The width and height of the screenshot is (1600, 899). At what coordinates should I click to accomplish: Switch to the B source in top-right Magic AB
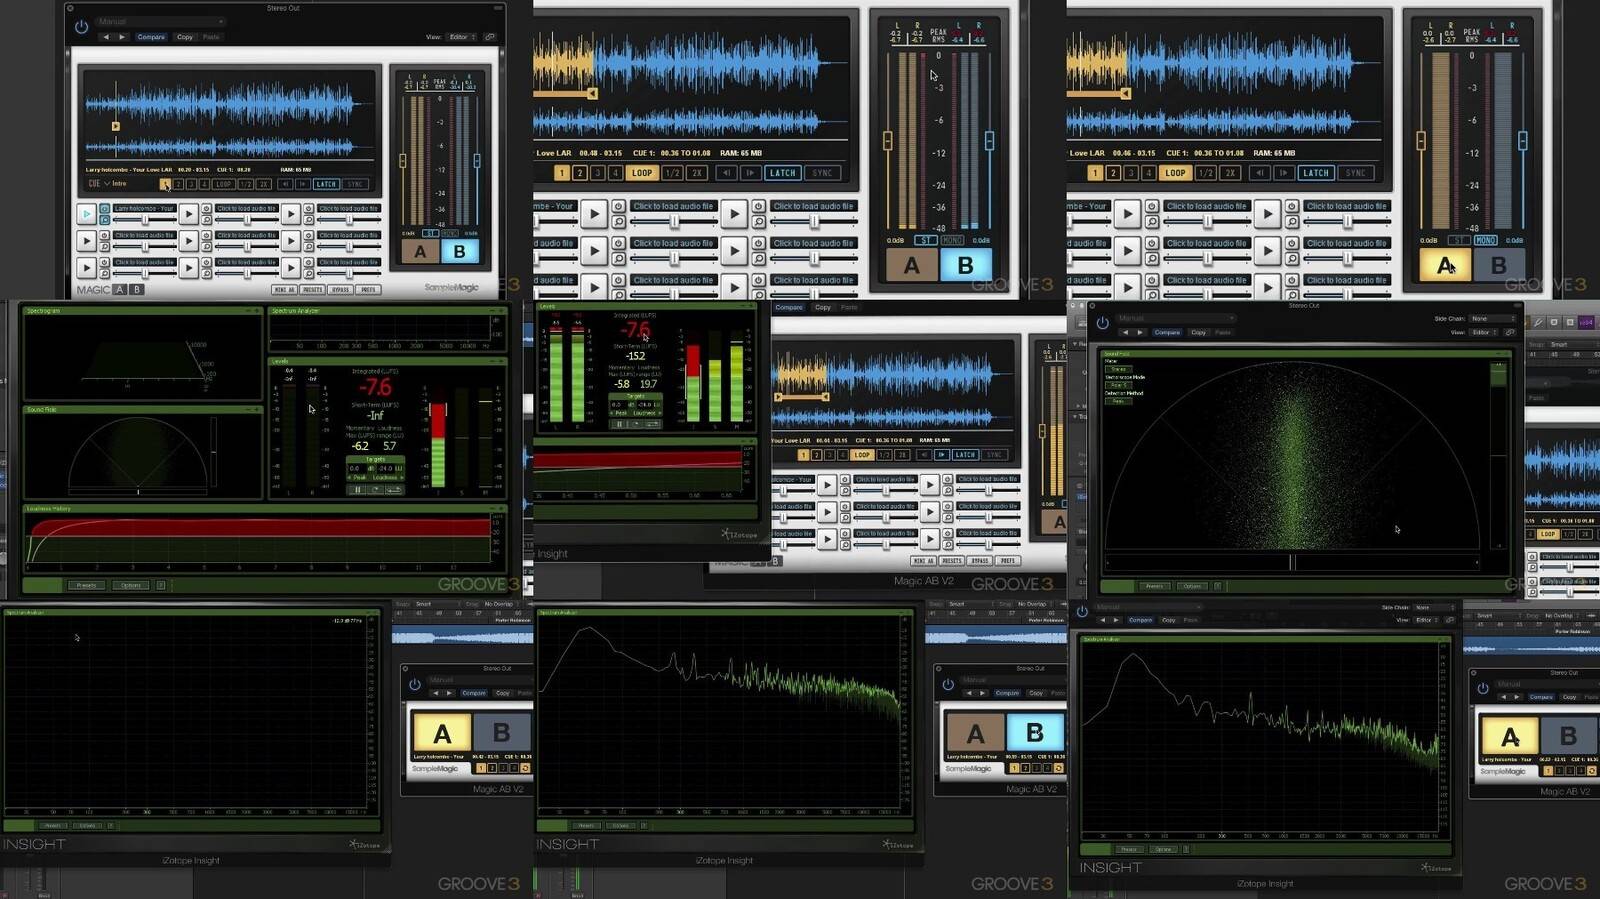point(1498,265)
